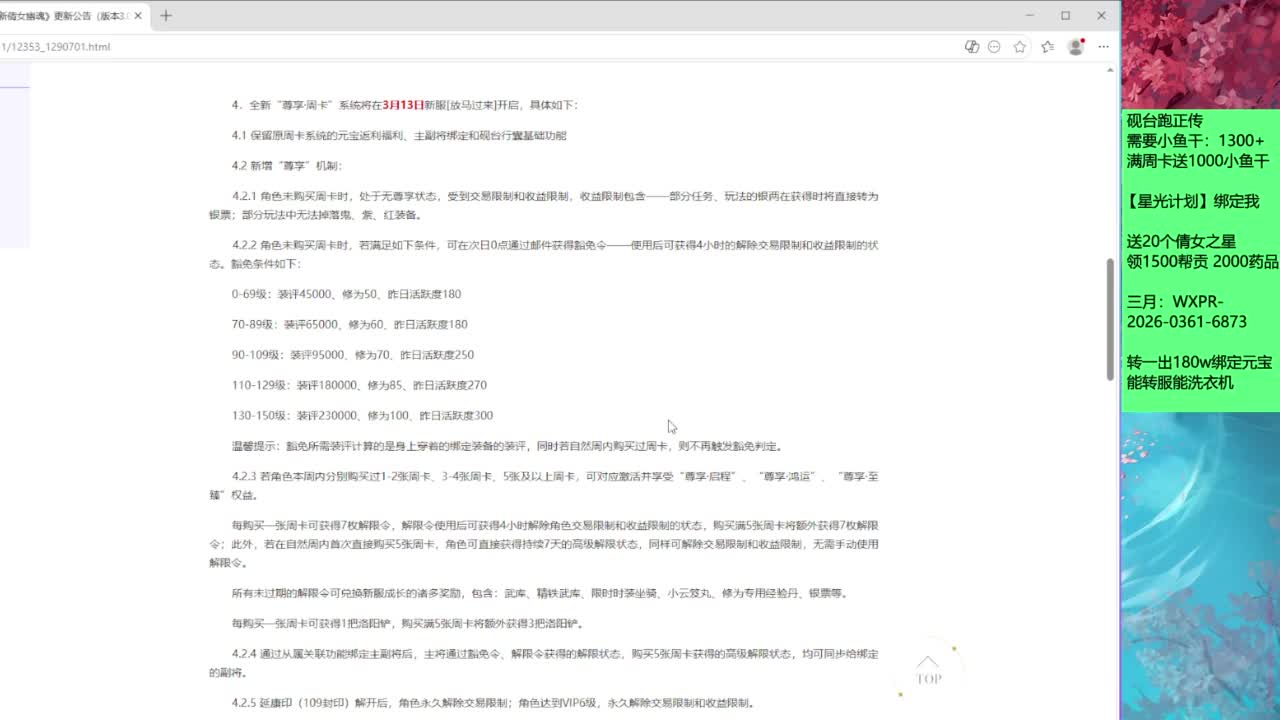Minimize the browser window

[1030, 15]
